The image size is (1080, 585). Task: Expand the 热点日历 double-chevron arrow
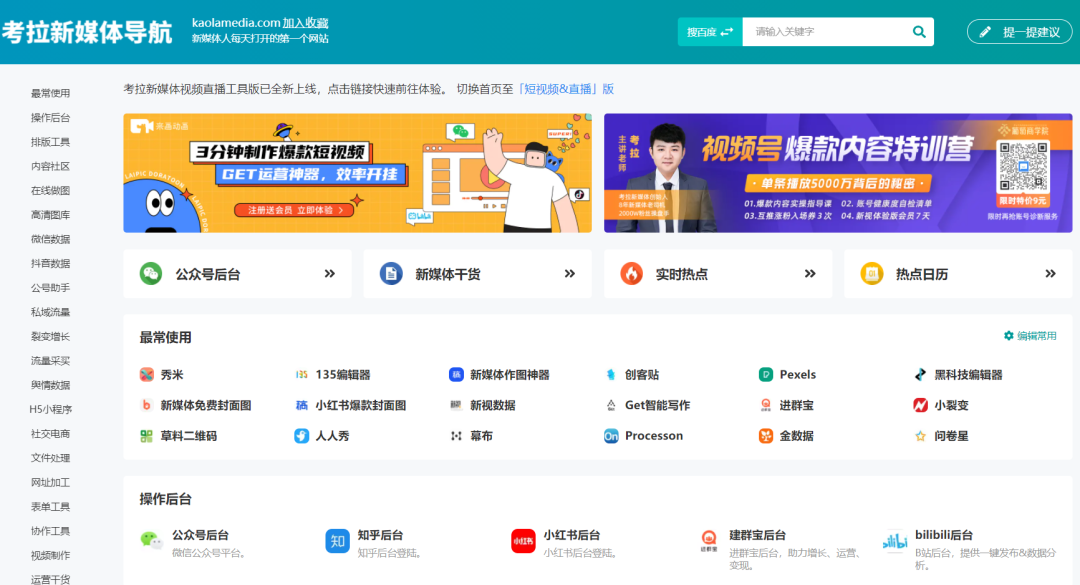(1050, 274)
